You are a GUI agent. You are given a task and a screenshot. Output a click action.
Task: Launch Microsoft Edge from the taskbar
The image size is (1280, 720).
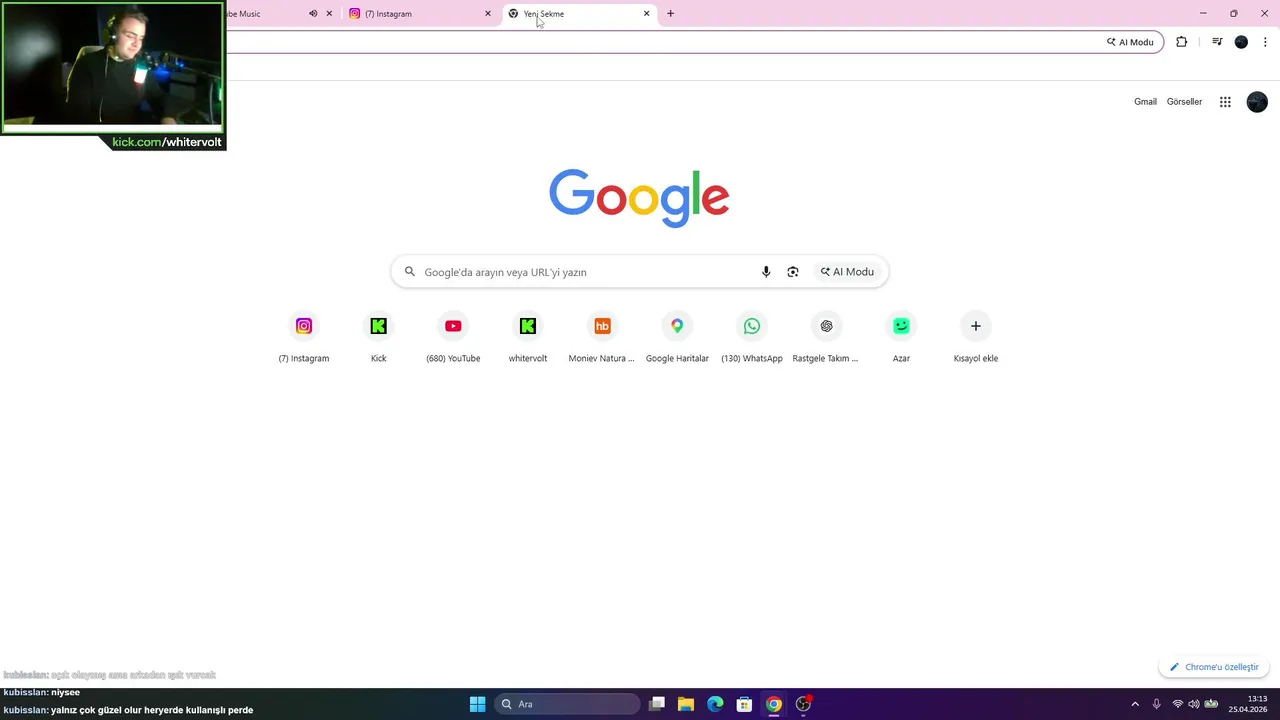[x=715, y=704]
